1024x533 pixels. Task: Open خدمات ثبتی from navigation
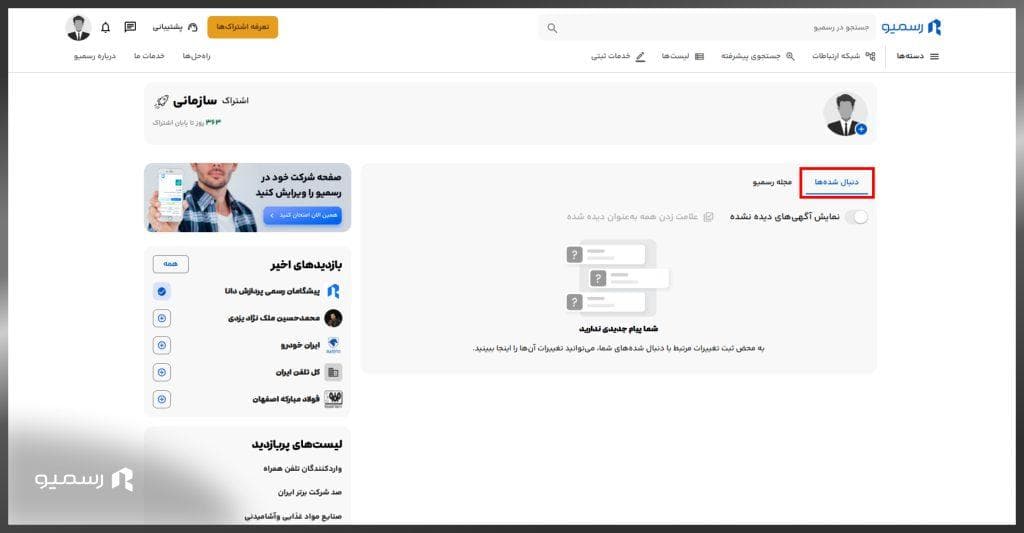tap(618, 56)
